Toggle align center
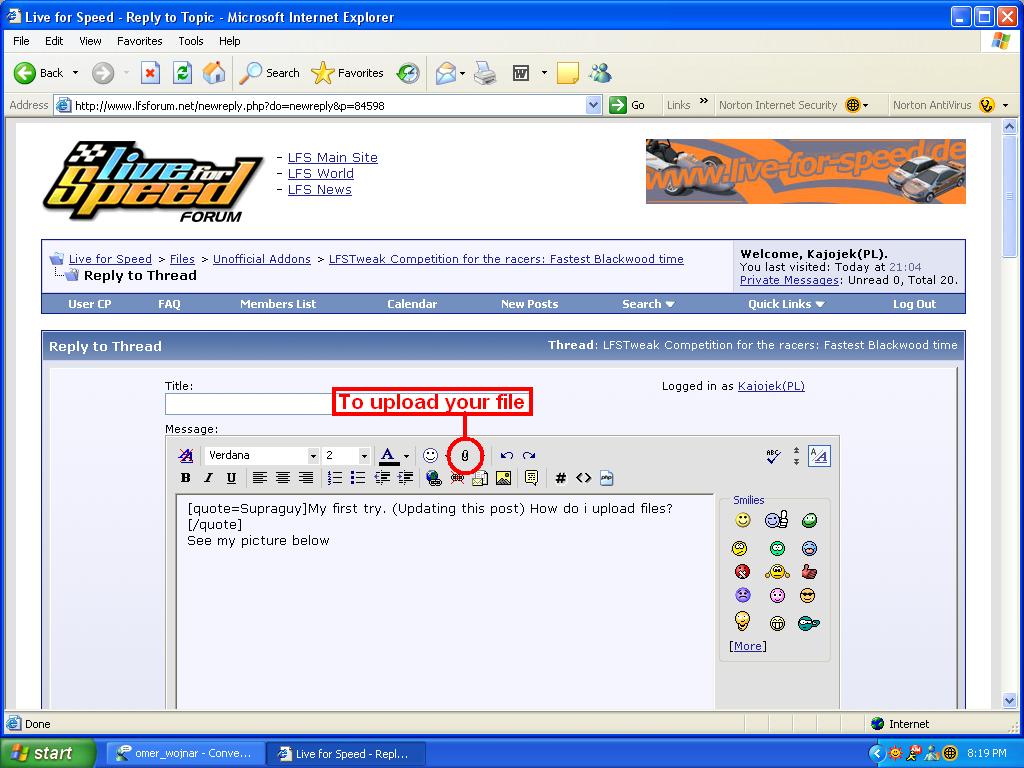Image resolution: width=1024 pixels, height=768 pixels. click(283, 478)
